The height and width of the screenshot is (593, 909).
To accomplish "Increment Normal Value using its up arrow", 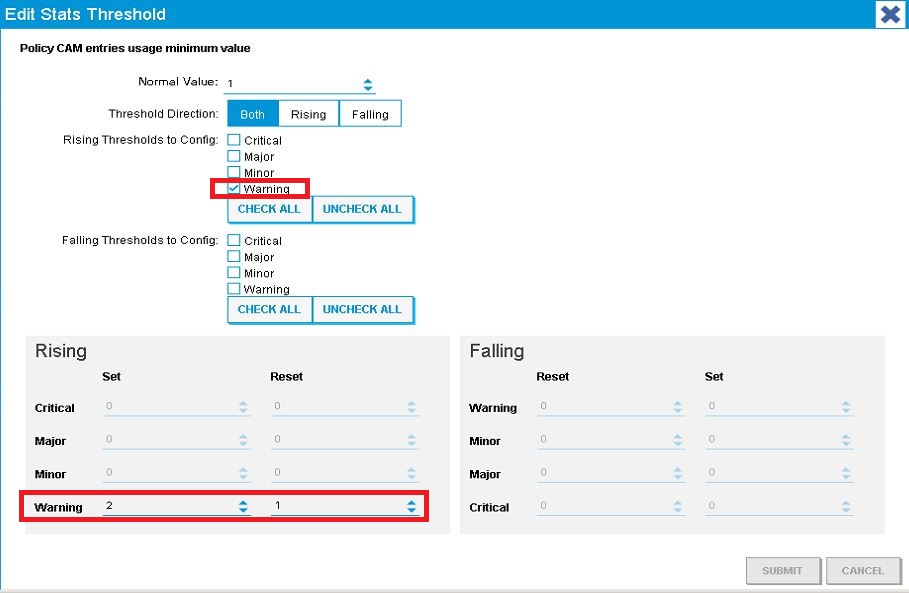I will point(367,80).
